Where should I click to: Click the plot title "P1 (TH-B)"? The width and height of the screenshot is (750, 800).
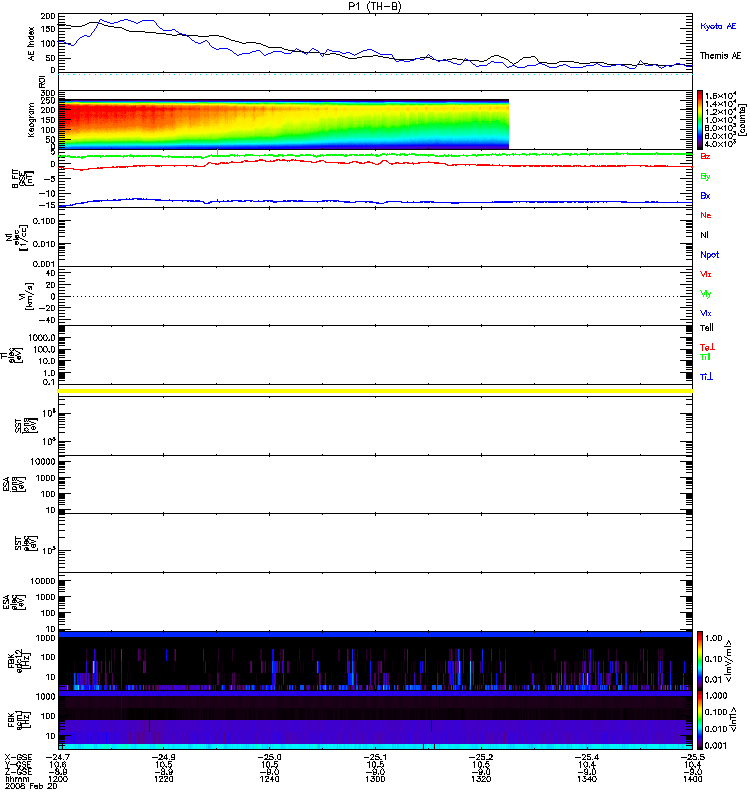tap(374, 6)
